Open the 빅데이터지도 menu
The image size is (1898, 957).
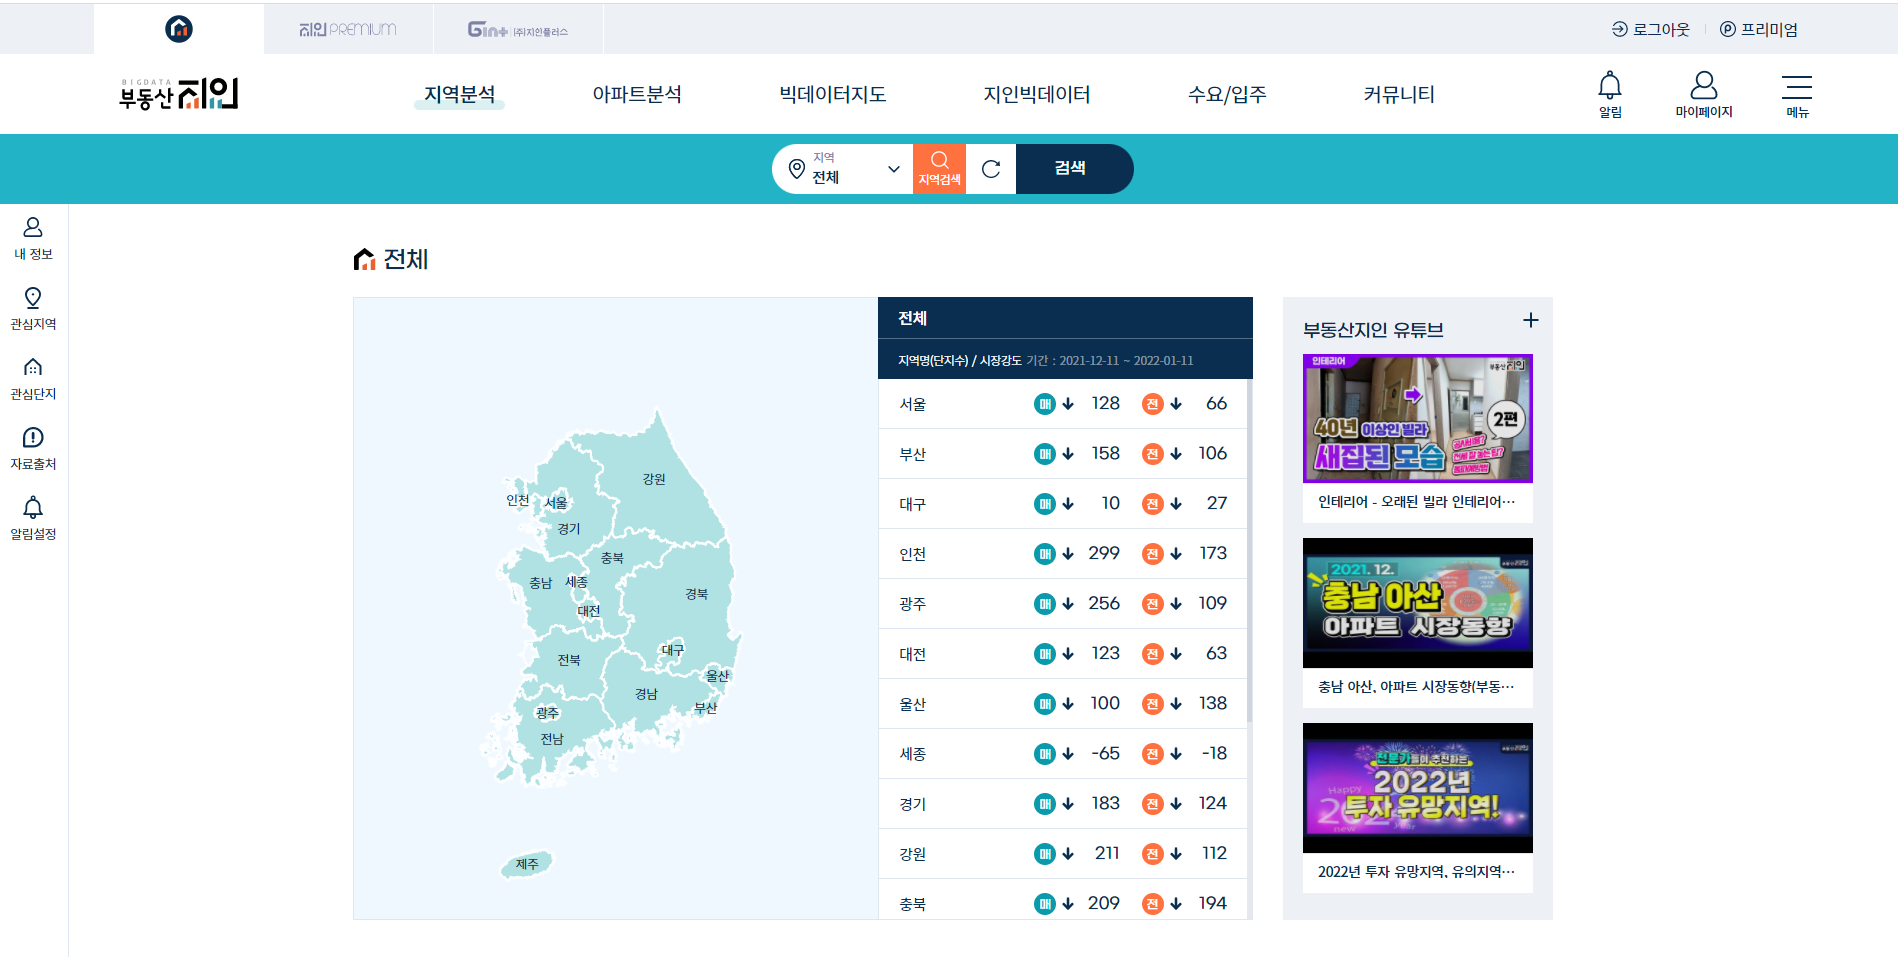point(833,94)
